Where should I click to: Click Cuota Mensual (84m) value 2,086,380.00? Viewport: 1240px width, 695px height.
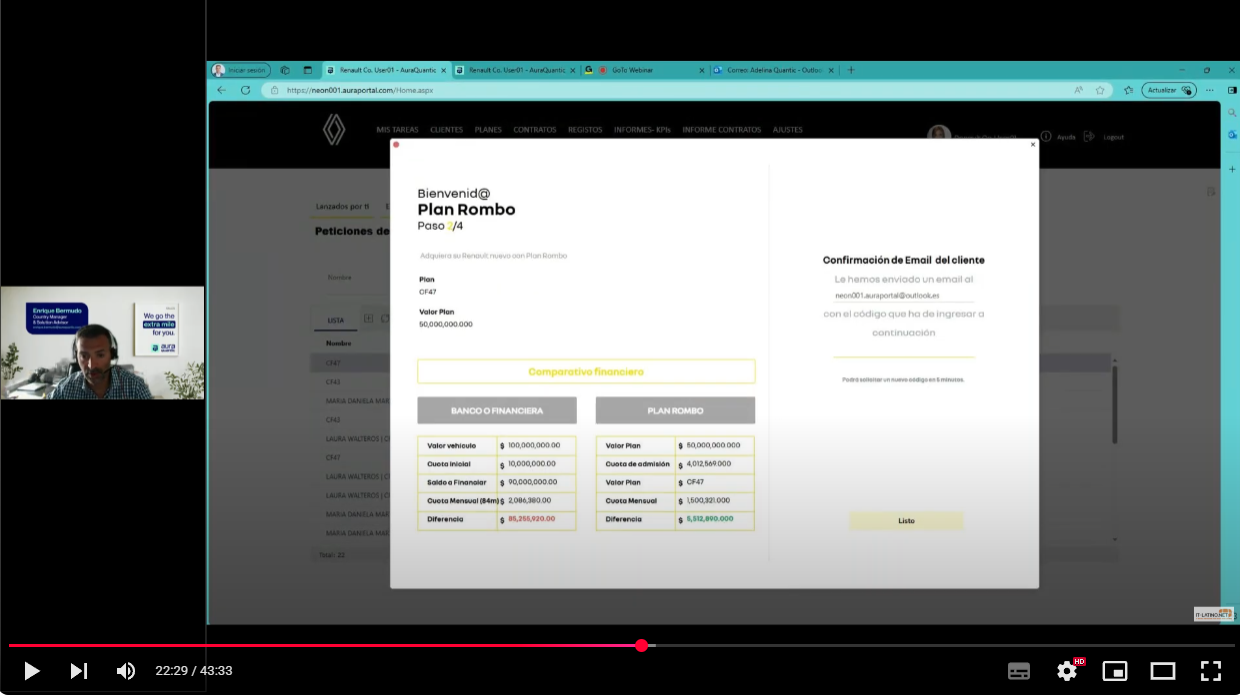[x=530, y=500]
